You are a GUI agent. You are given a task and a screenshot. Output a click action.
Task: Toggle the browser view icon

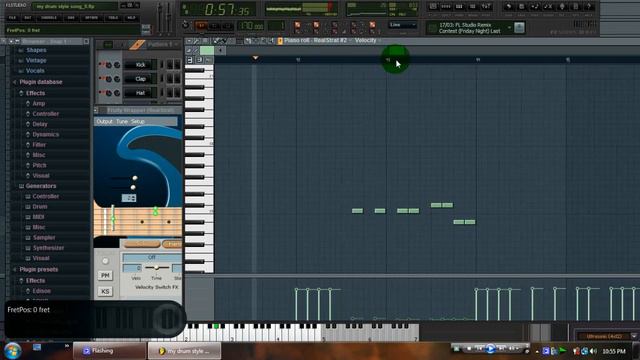472,7
